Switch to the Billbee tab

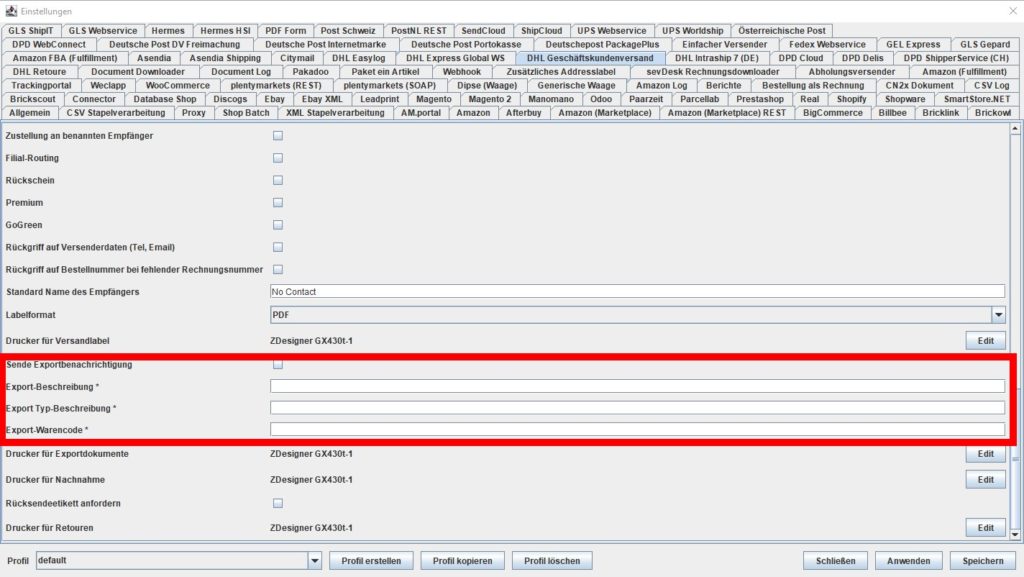pyautogui.click(x=892, y=113)
